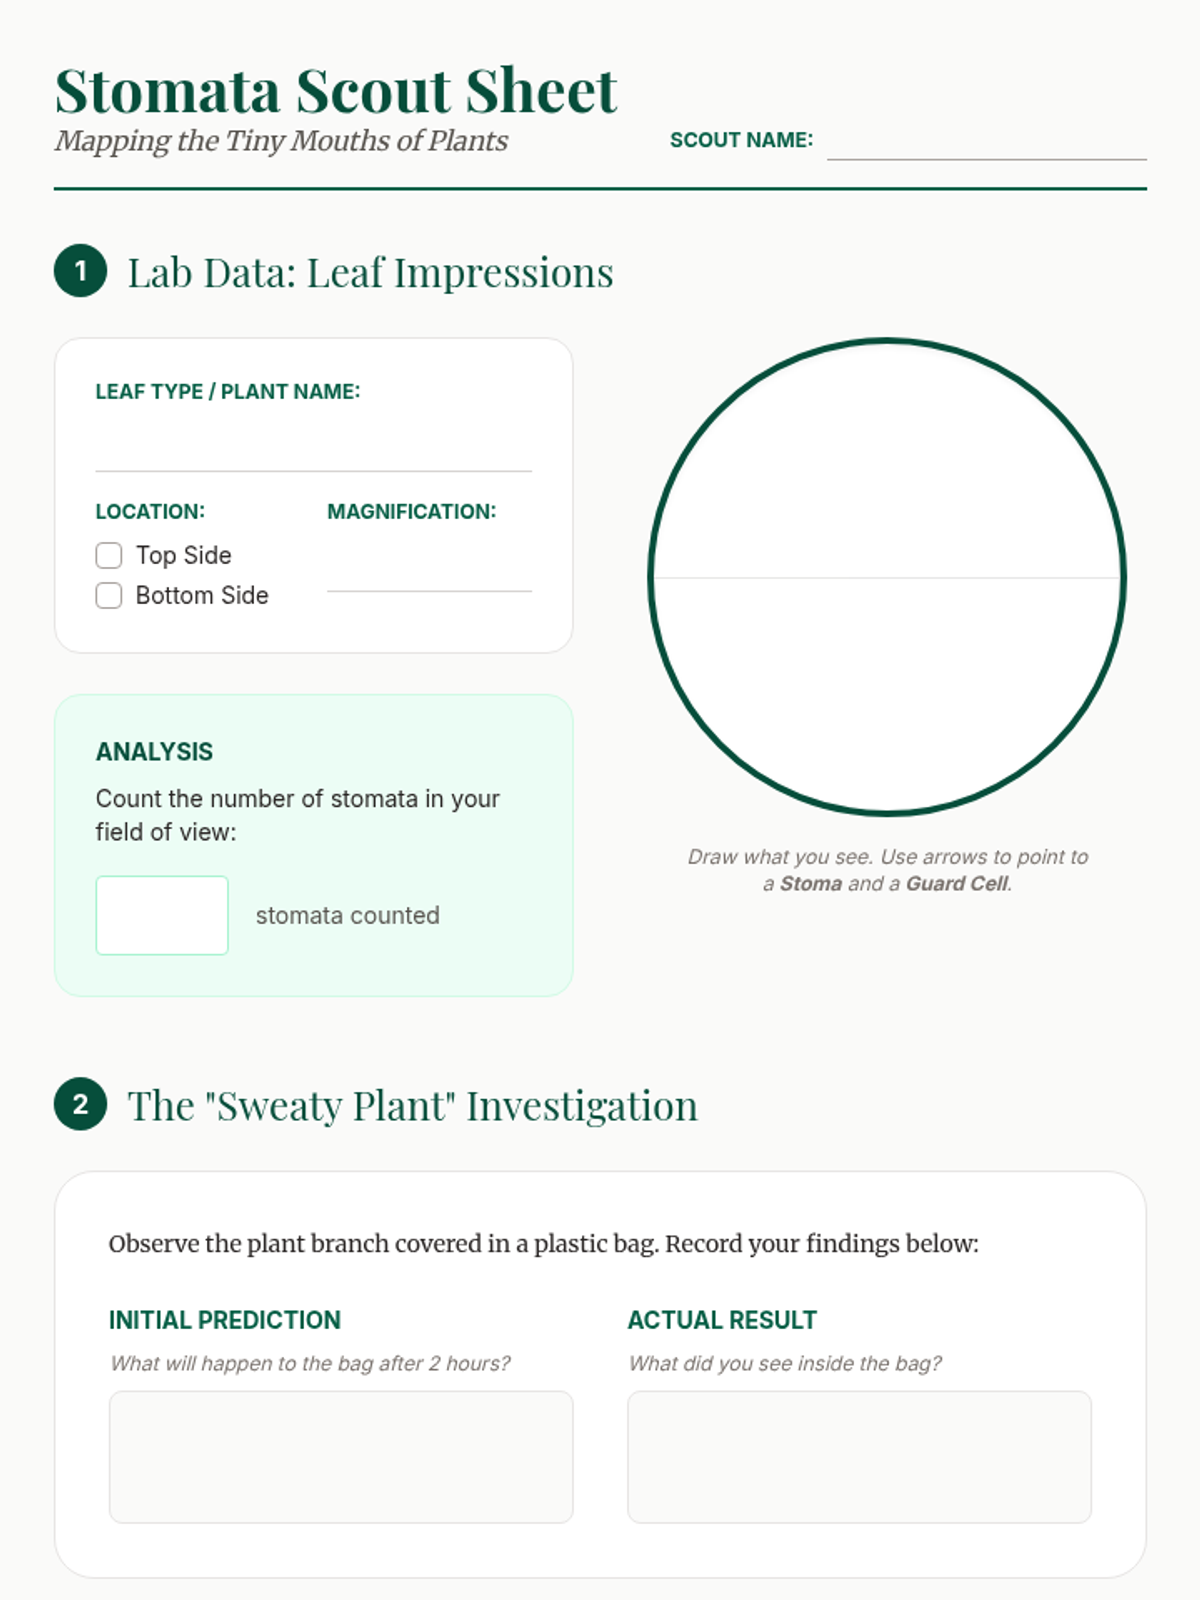
Task: Click the Actual Result text box
Action: coord(859,1457)
